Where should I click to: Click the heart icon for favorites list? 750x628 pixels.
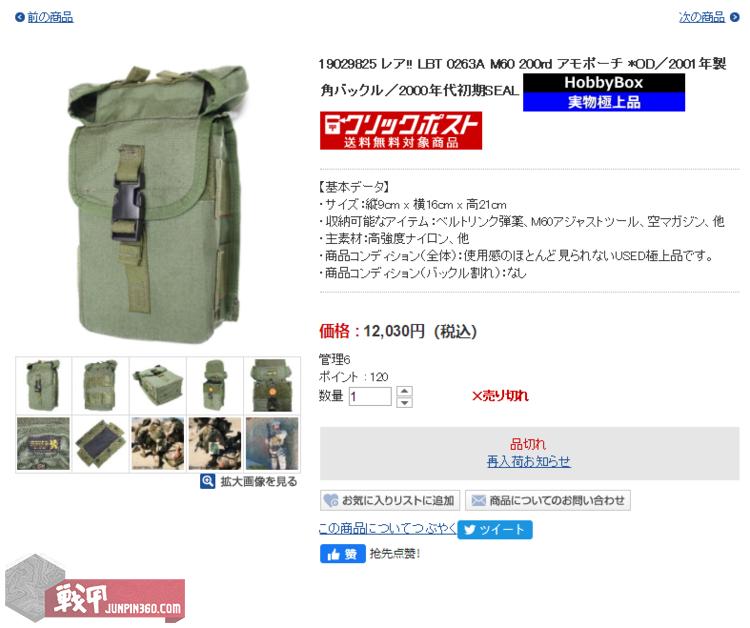[331, 501]
